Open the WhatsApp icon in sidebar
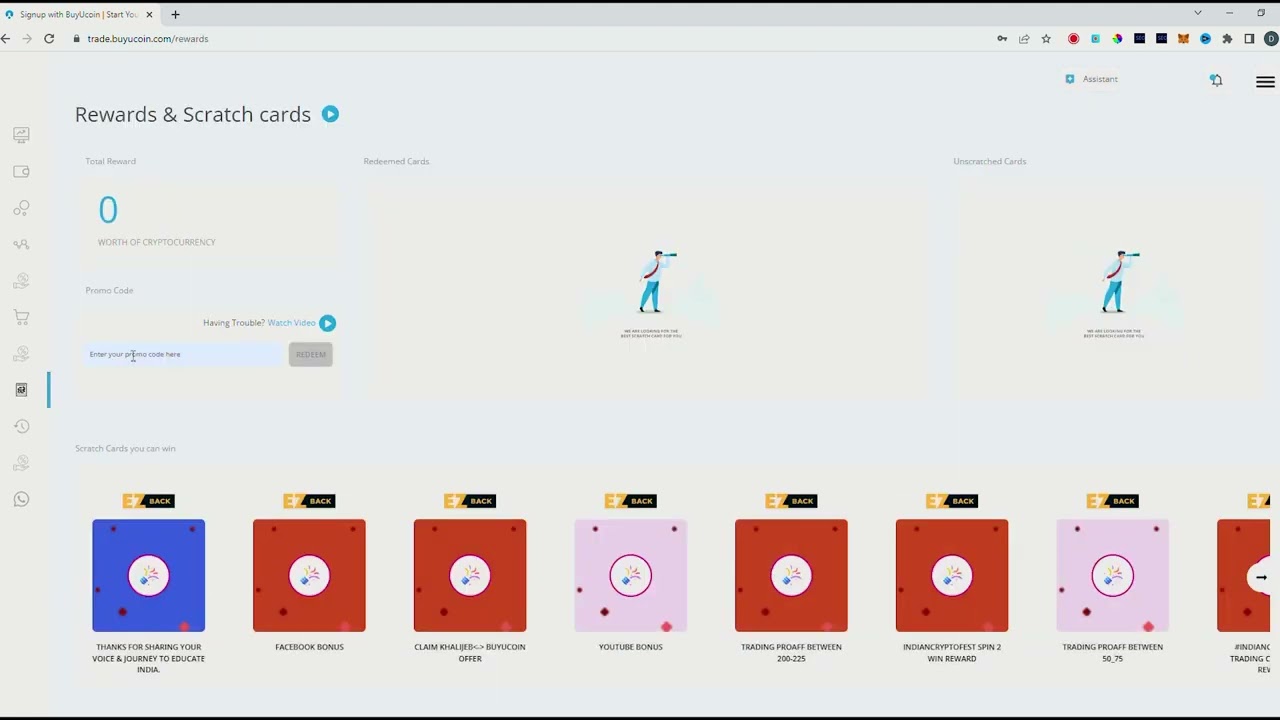Screen dimensions: 1280x720 21,499
